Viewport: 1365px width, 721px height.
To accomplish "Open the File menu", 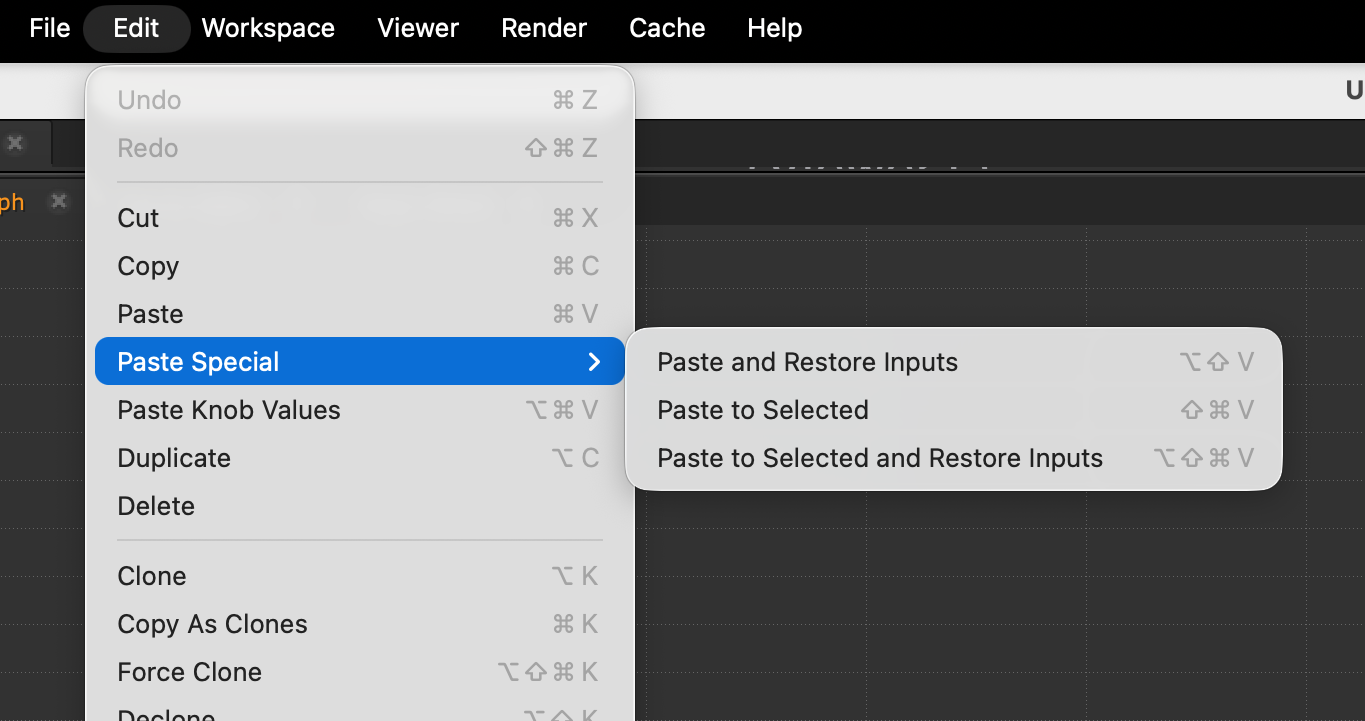I will point(49,28).
